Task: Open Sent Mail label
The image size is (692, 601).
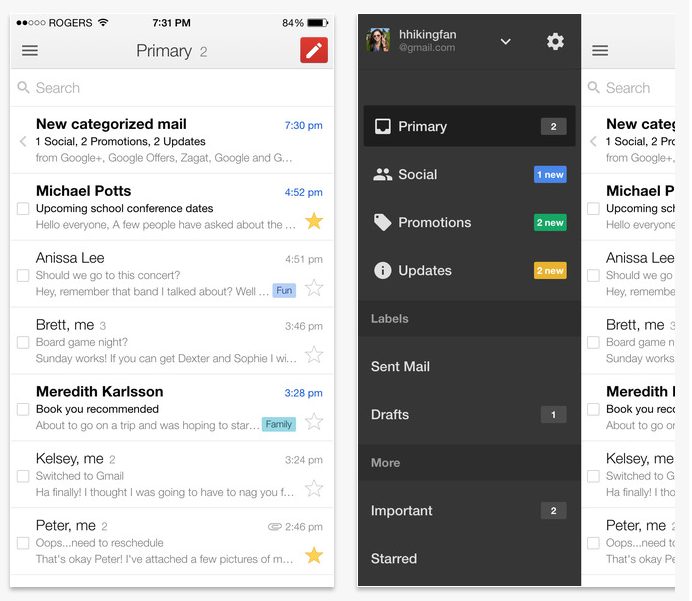Action: click(x=469, y=366)
